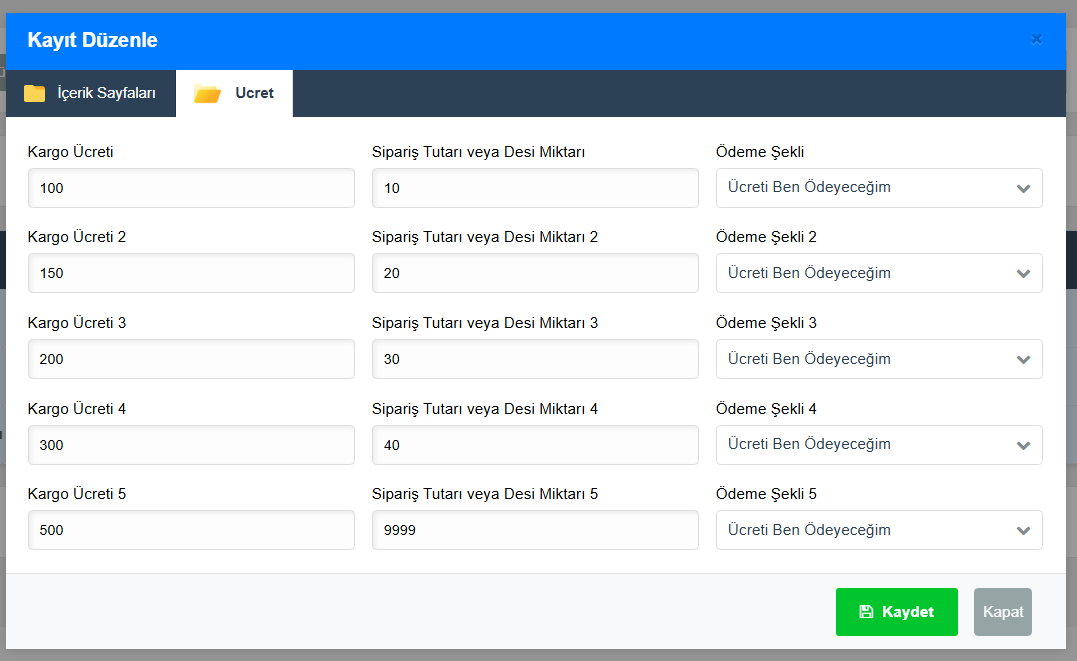Select the Kargo Ücreti 3 input box
Screen dimensions: 1077x661
click(x=191, y=359)
